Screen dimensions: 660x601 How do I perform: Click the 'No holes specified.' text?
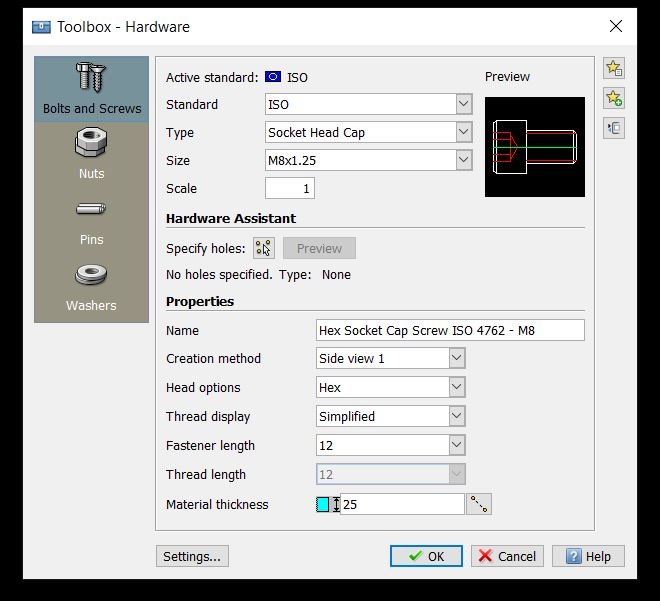pyautogui.click(x=219, y=275)
